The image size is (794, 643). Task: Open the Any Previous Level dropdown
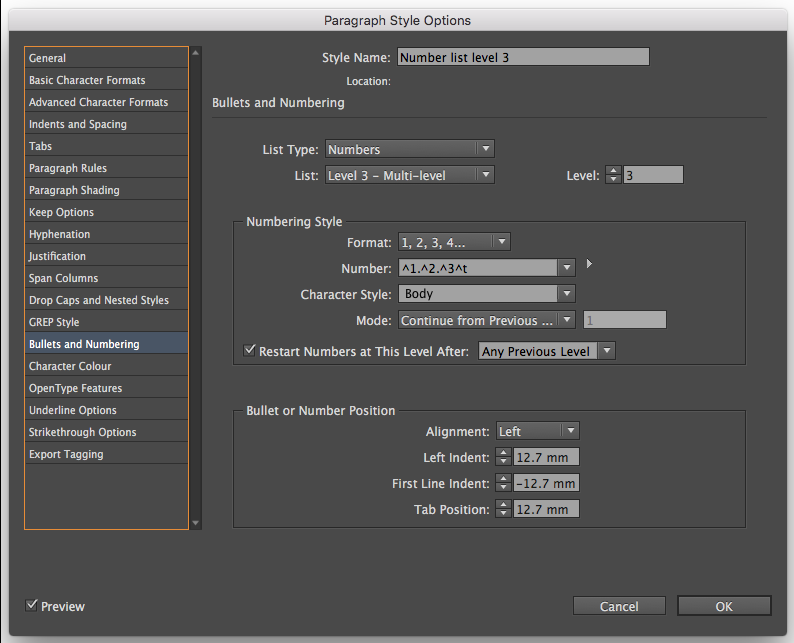tap(546, 351)
